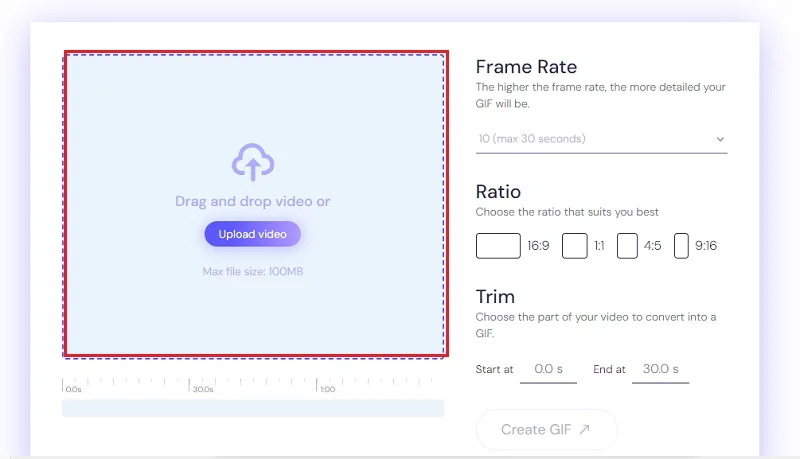
Task: Click the Trim heading
Action: click(x=495, y=297)
